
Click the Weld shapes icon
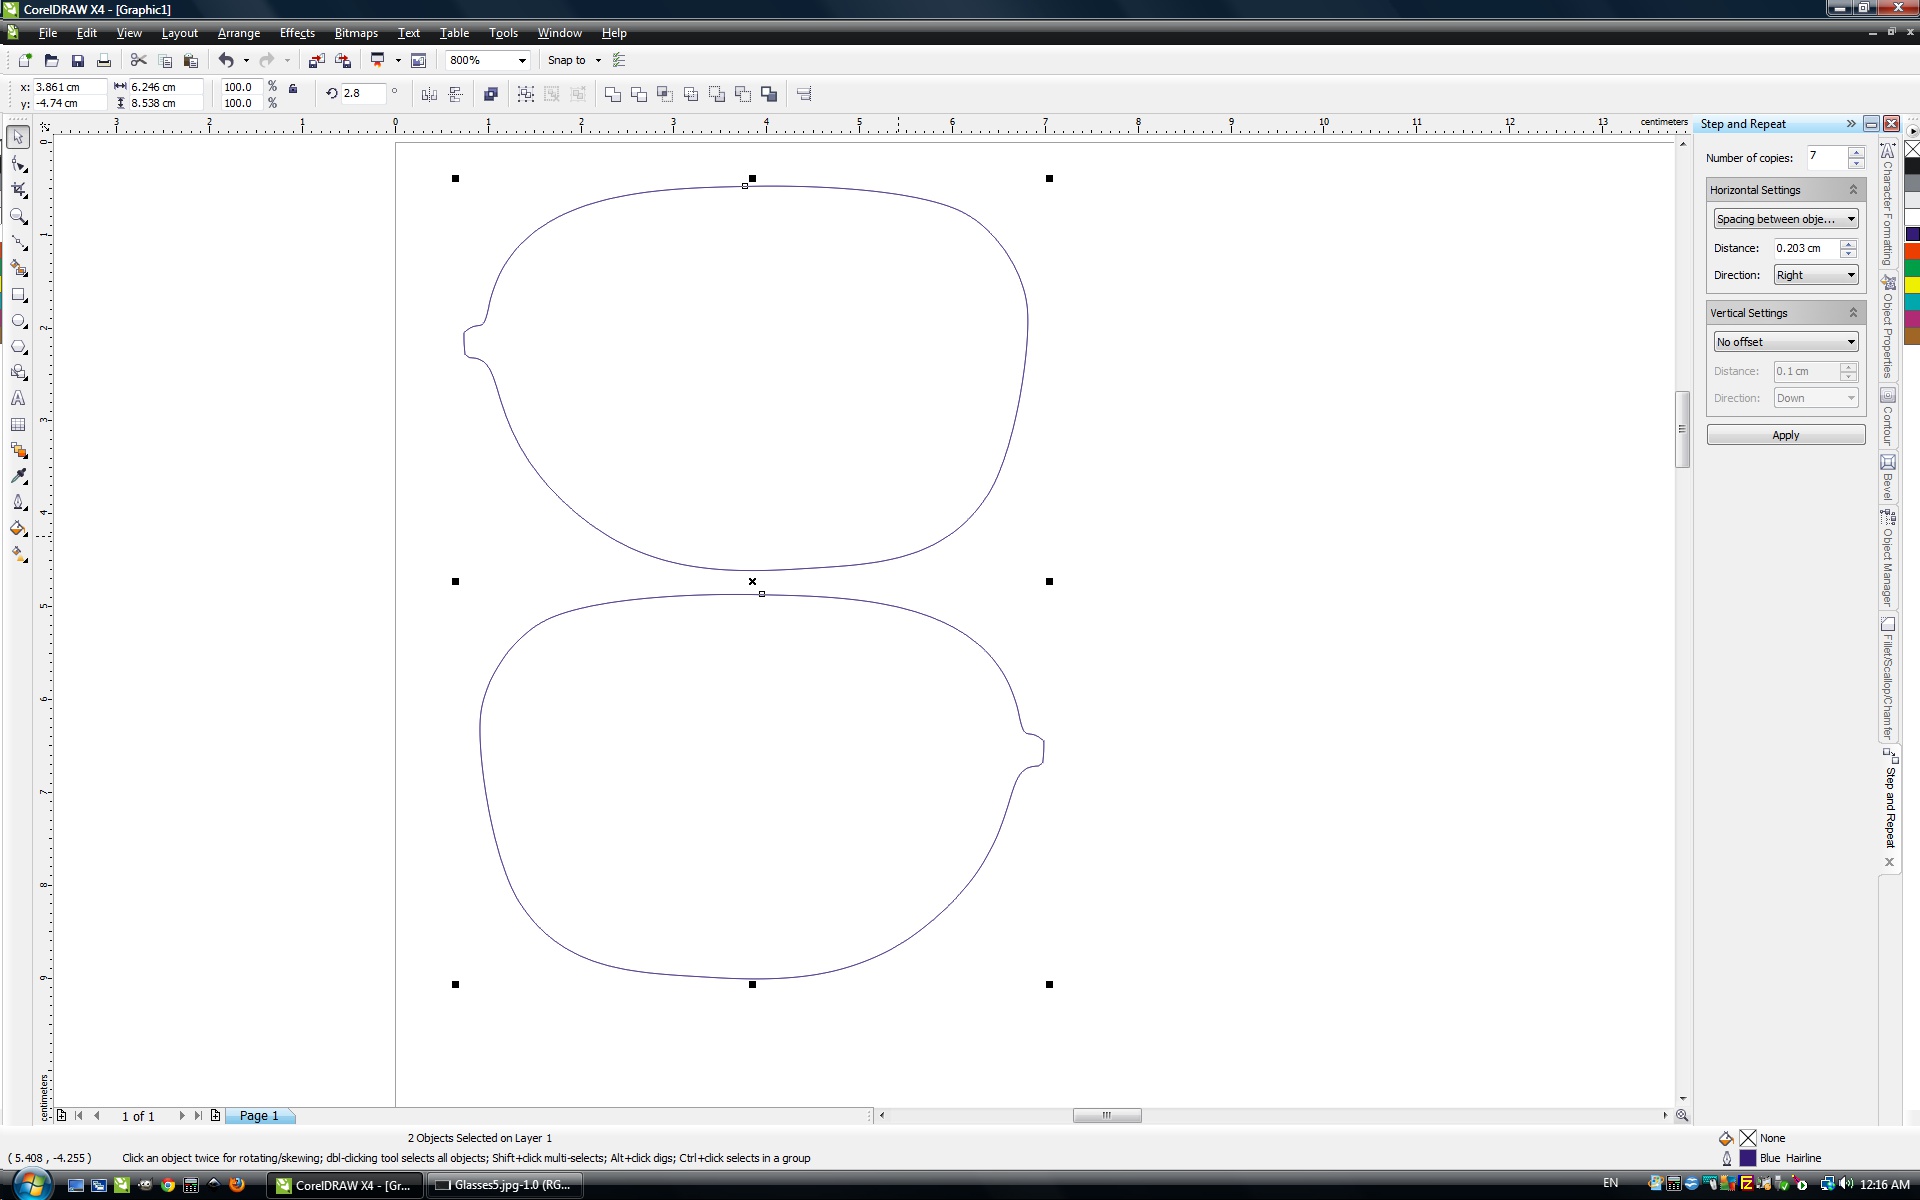tap(613, 94)
